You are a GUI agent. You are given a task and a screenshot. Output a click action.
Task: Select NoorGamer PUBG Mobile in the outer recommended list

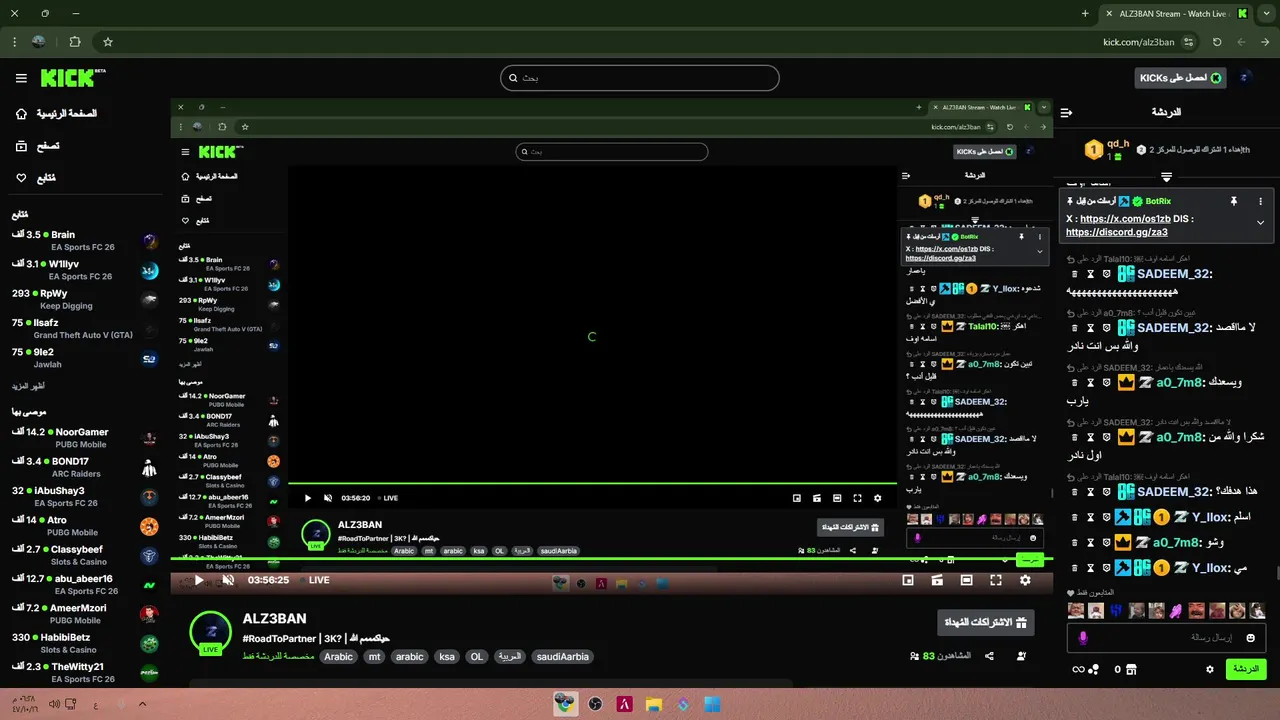point(85,438)
